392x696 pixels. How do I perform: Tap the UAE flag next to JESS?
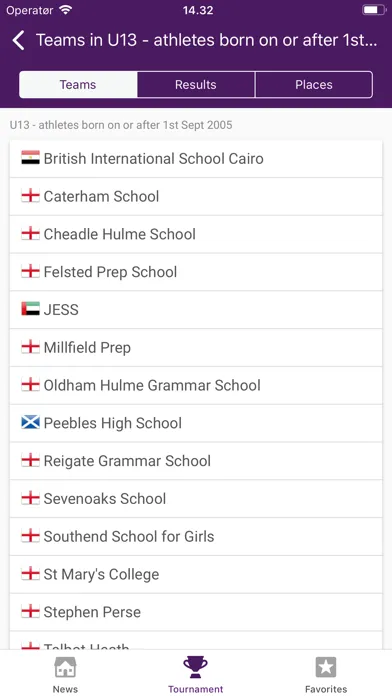(x=30, y=309)
